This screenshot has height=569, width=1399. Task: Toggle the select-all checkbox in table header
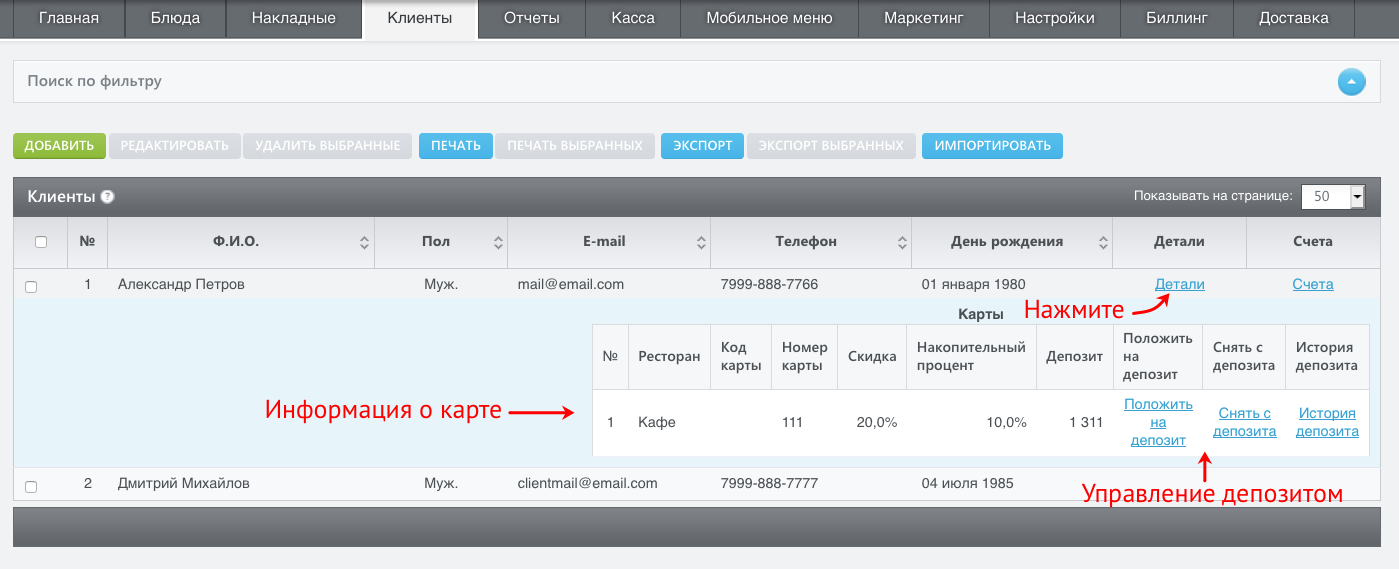[41, 242]
